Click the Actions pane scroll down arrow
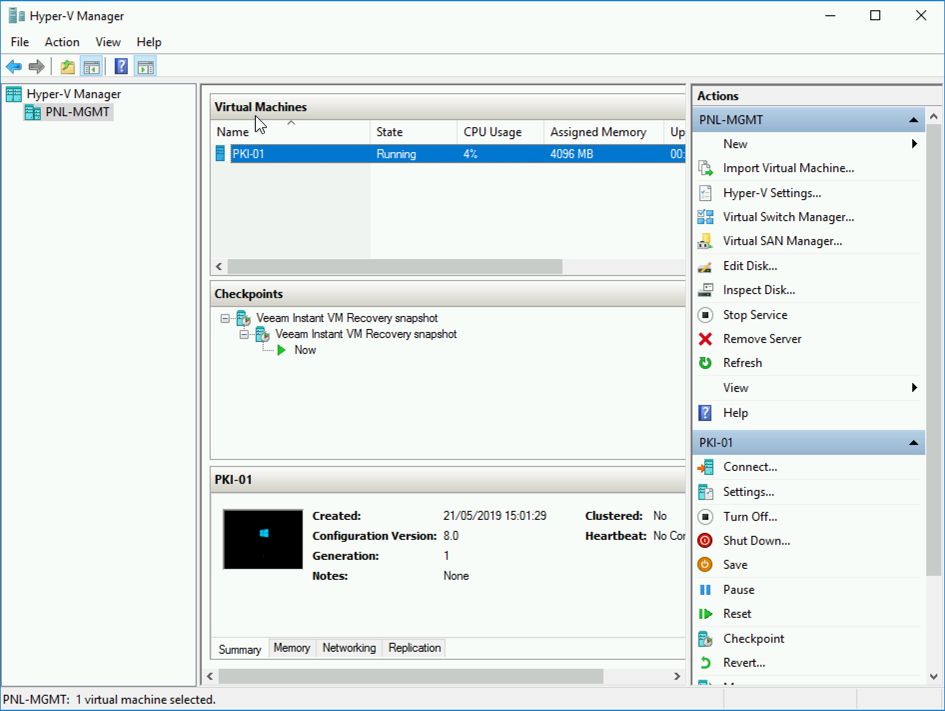 (x=934, y=677)
